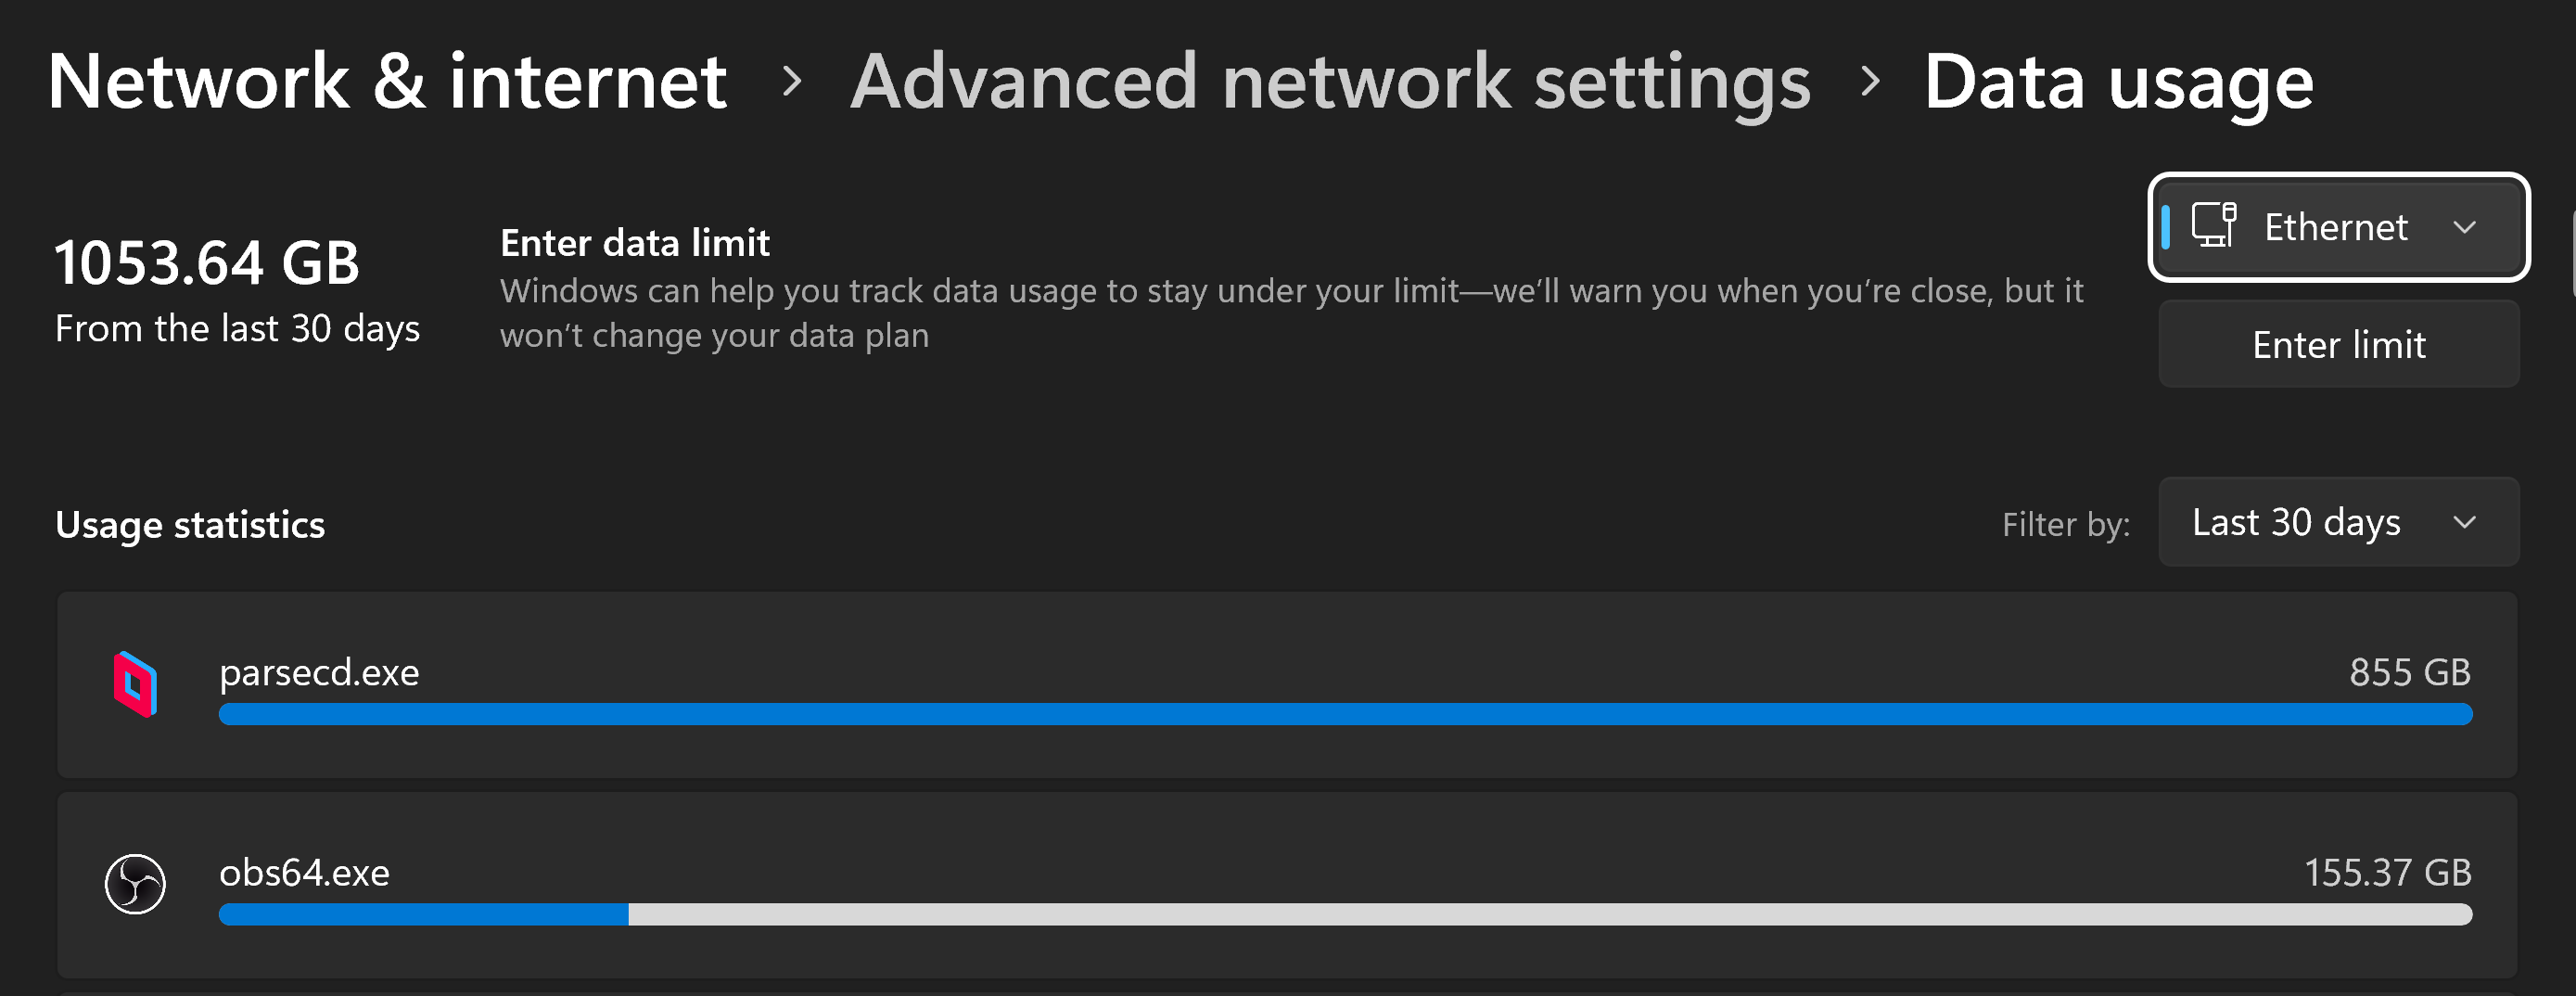This screenshot has width=2576, height=996.
Task: Click the Filter by label
Action: pos(2066,523)
